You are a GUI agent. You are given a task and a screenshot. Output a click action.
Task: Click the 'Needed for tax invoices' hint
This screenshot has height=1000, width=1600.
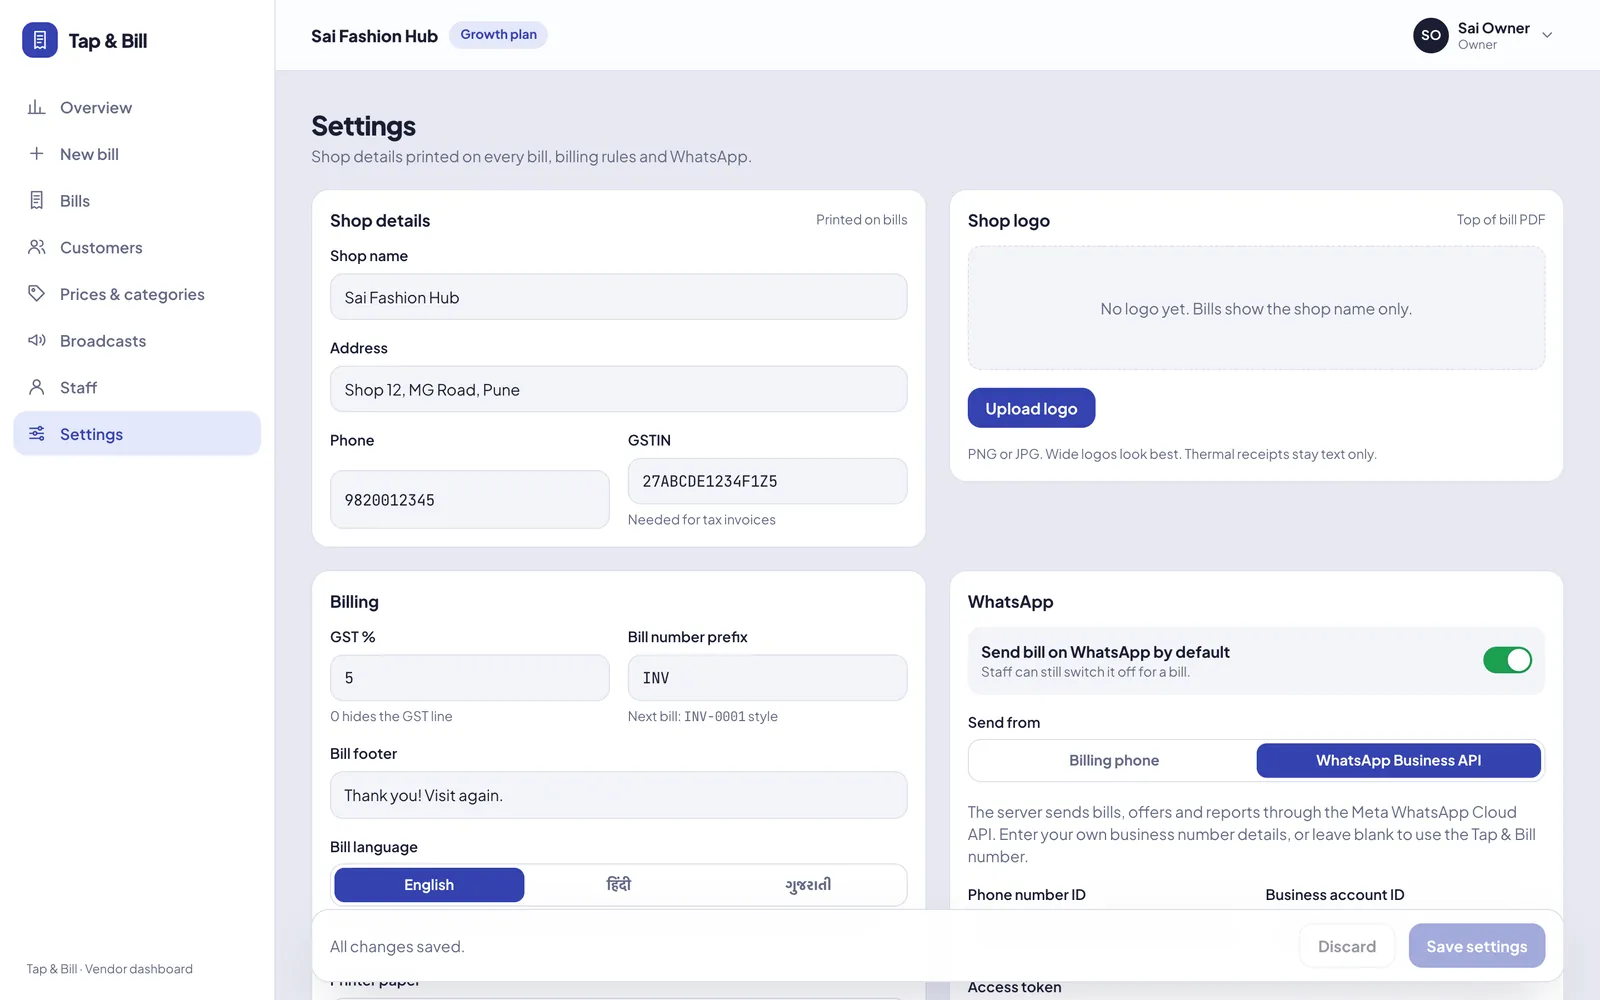point(702,520)
